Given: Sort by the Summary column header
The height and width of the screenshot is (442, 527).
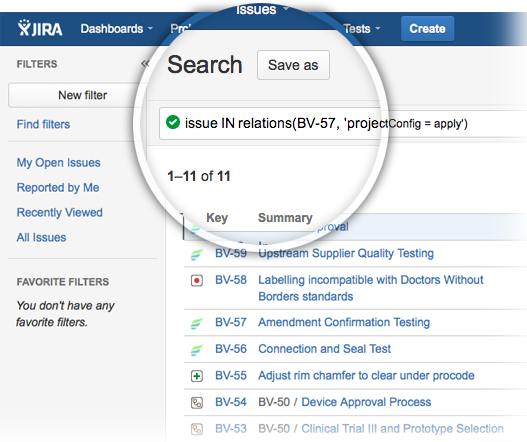Looking at the screenshot, I should click(x=285, y=218).
